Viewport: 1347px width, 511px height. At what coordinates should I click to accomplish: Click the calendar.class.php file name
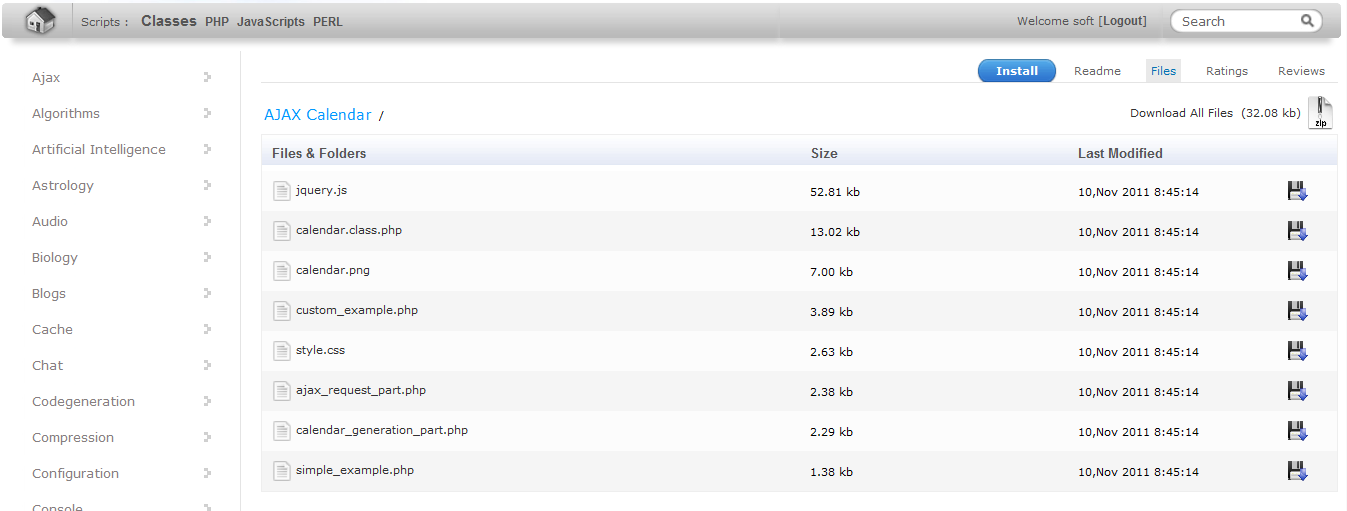pos(349,230)
